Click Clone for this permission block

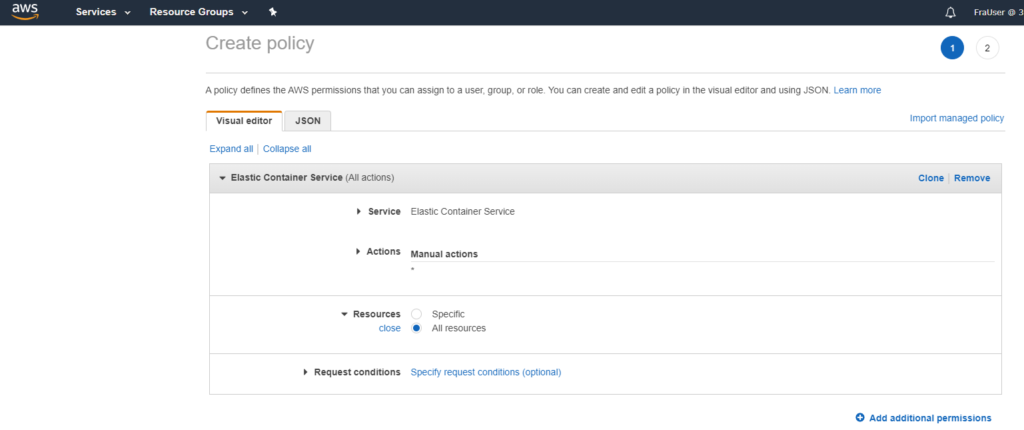(930, 178)
